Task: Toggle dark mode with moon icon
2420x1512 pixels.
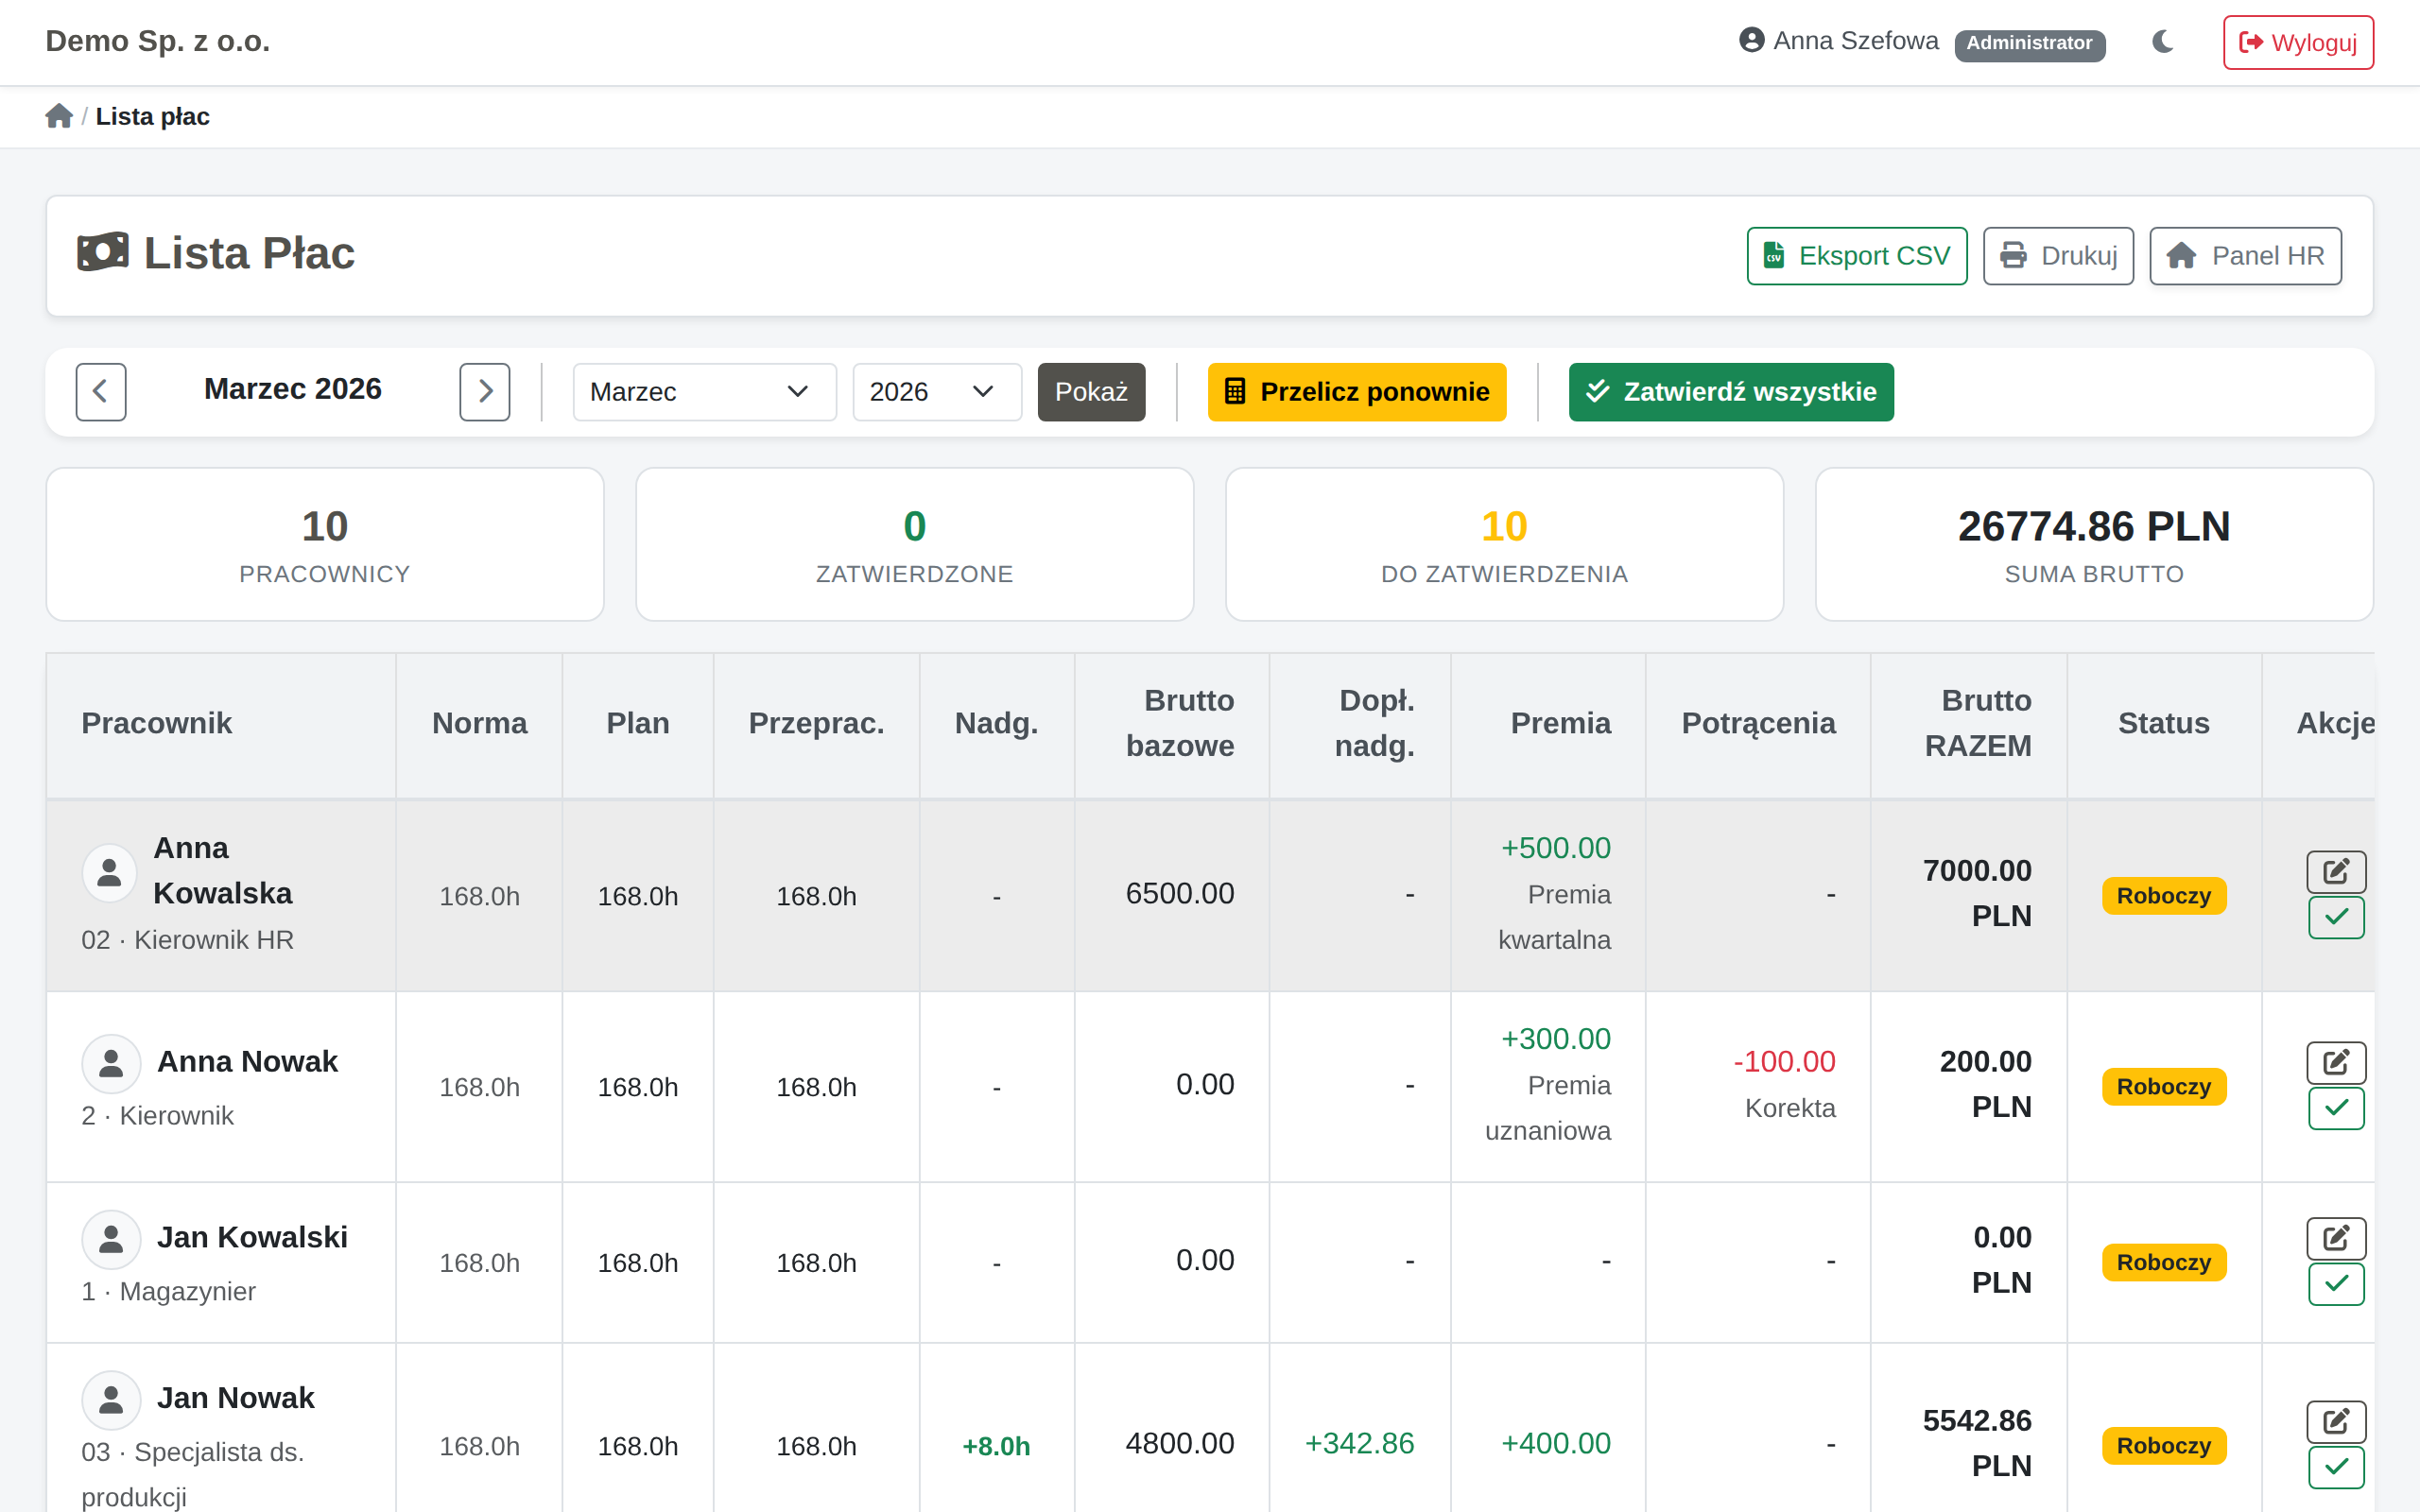Action: point(2162,42)
